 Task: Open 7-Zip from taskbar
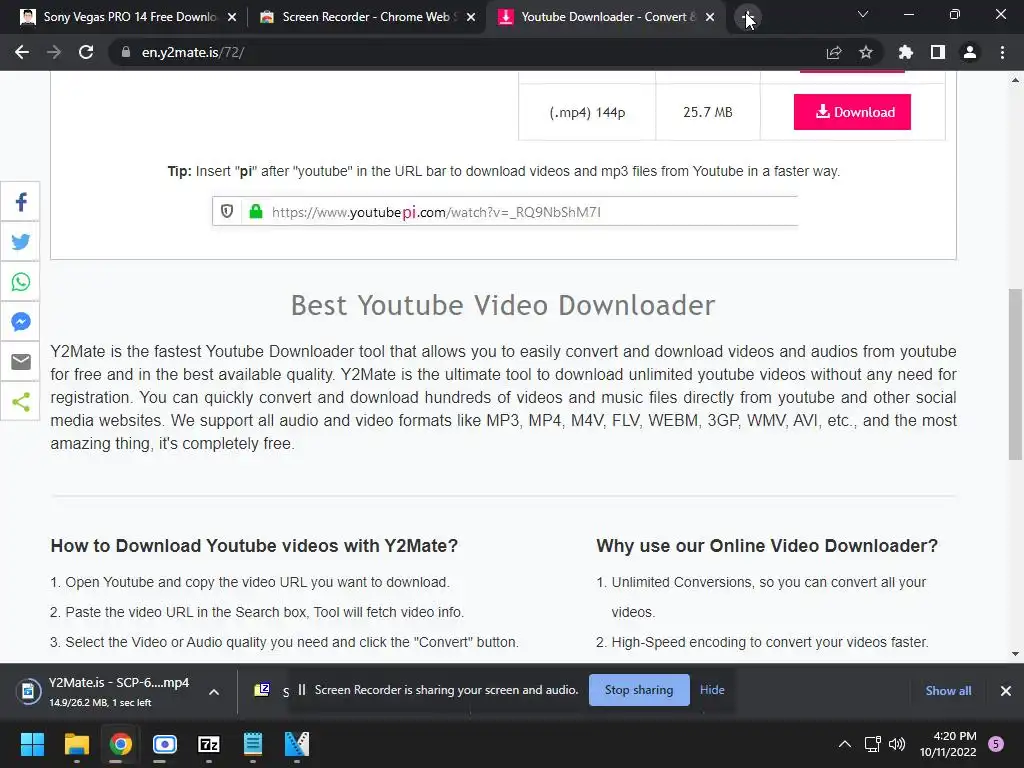click(208, 744)
